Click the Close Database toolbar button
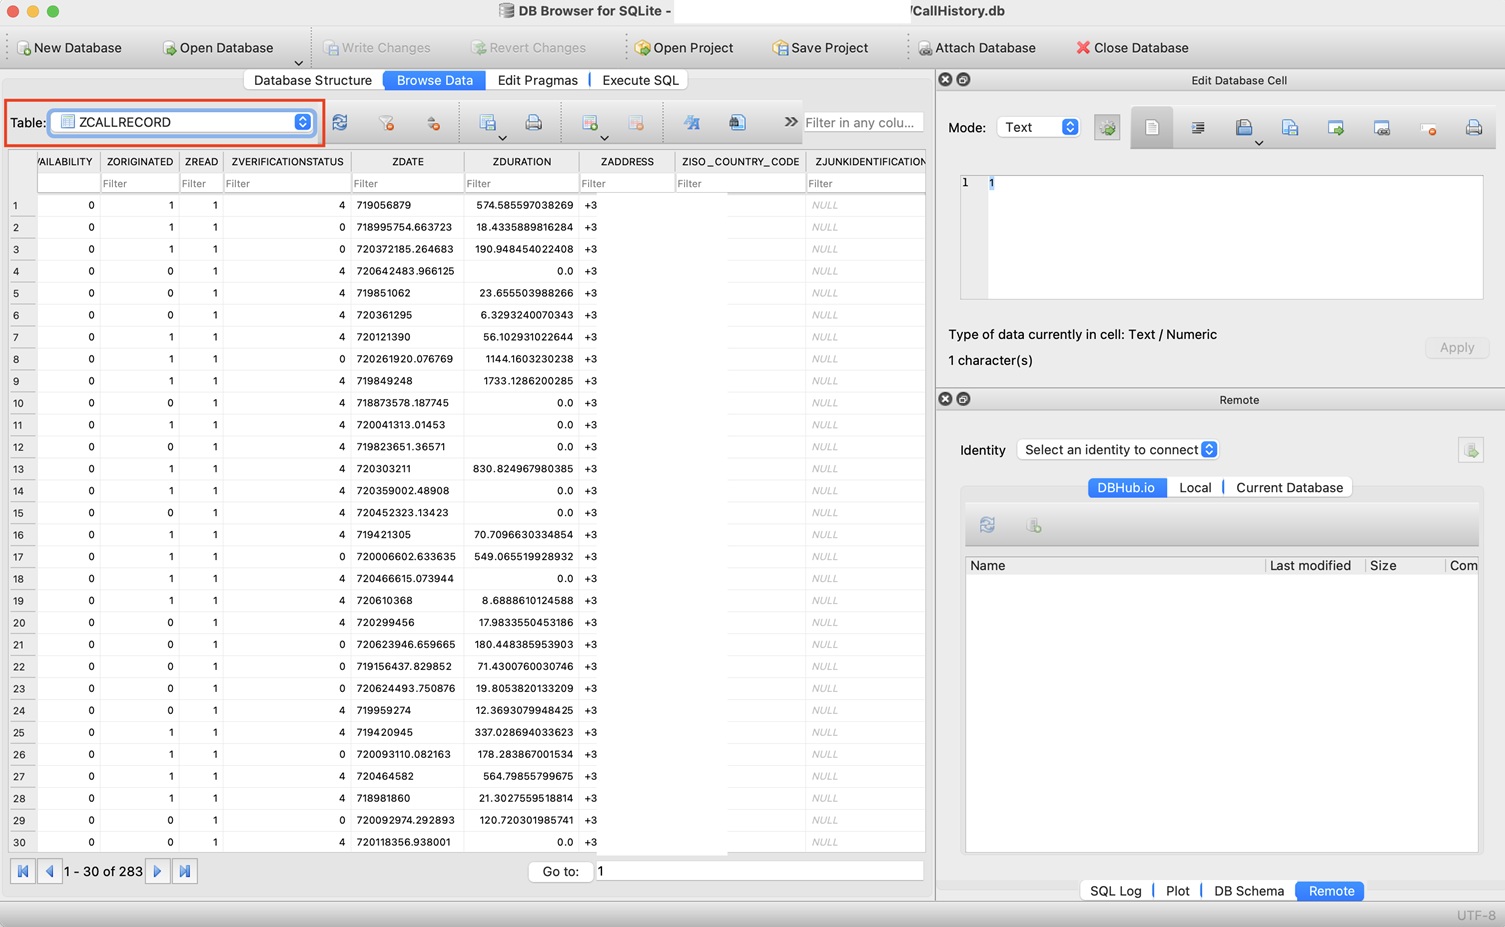The height and width of the screenshot is (927, 1505). pos(1132,48)
